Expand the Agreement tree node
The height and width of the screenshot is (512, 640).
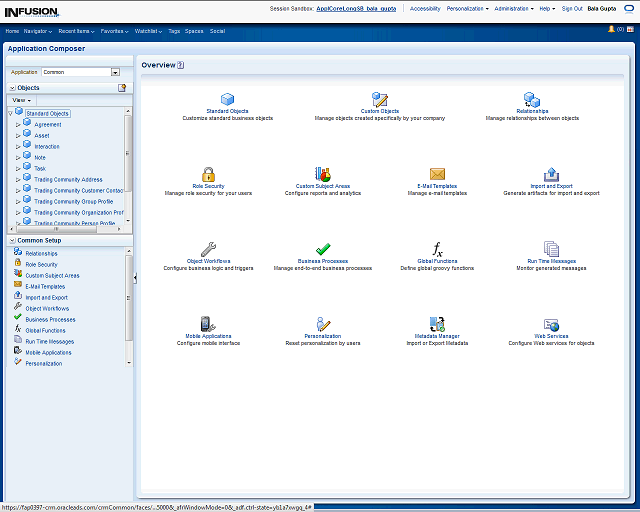[x=17, y=124]
